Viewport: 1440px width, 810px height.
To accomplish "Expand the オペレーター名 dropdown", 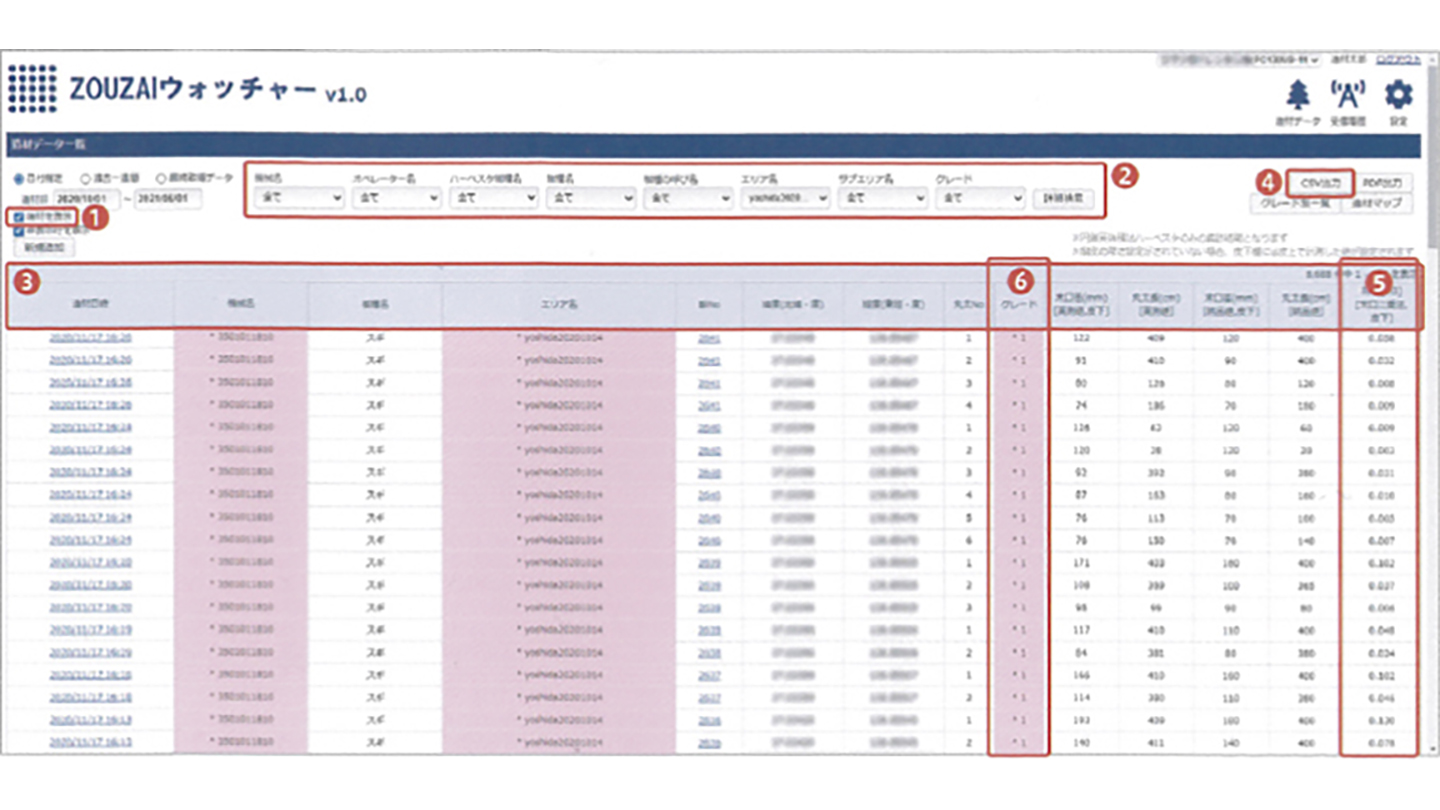I will (396, 198).
